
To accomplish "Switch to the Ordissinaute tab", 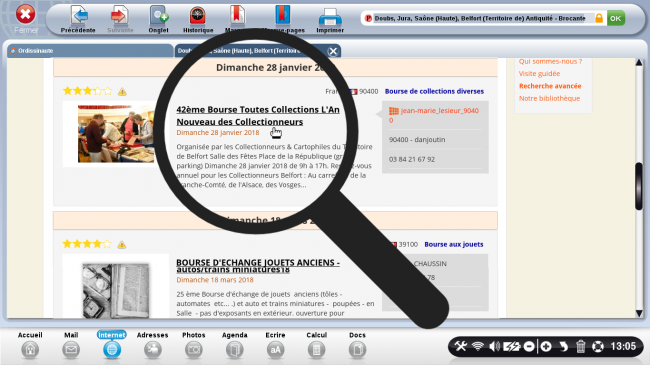I will pyautogui.click(x=90, y=51).
